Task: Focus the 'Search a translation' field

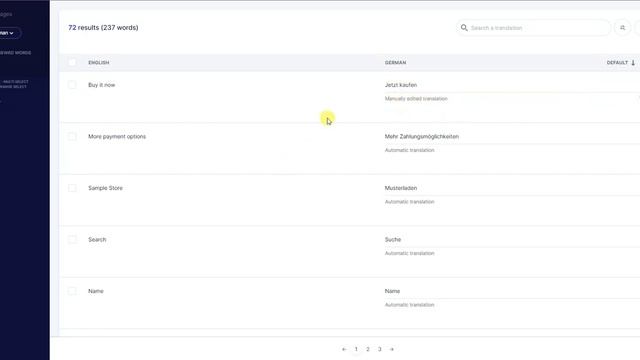Action: (x=533, y=28)
